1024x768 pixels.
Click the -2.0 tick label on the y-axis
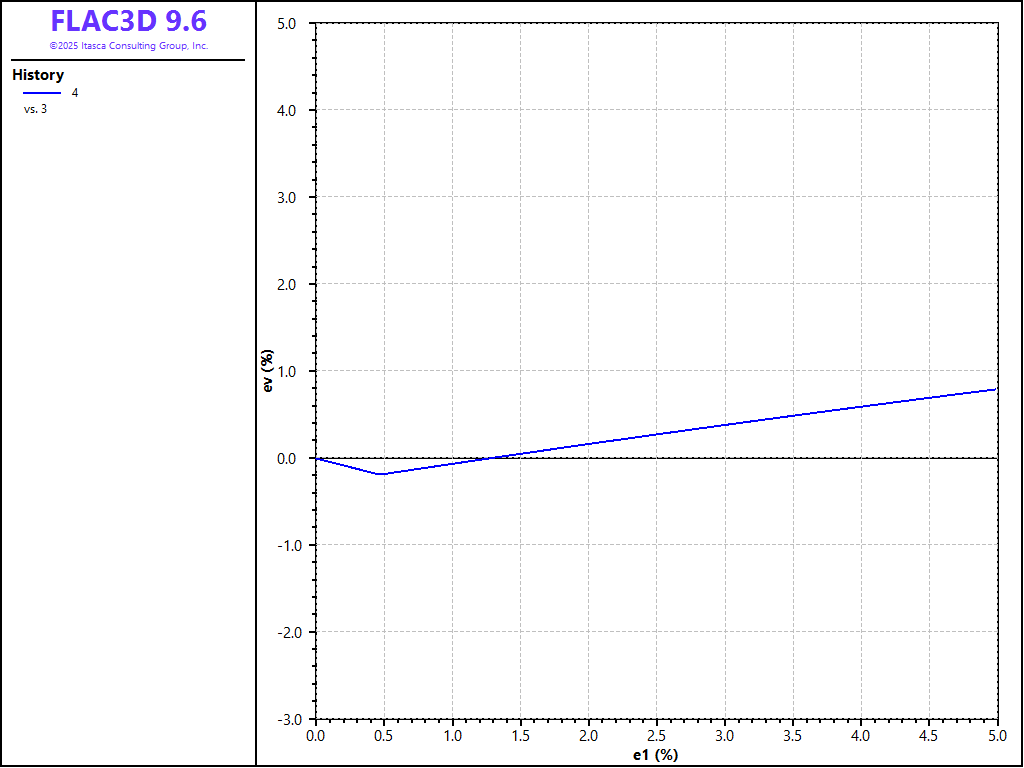[x=284, y=632]
